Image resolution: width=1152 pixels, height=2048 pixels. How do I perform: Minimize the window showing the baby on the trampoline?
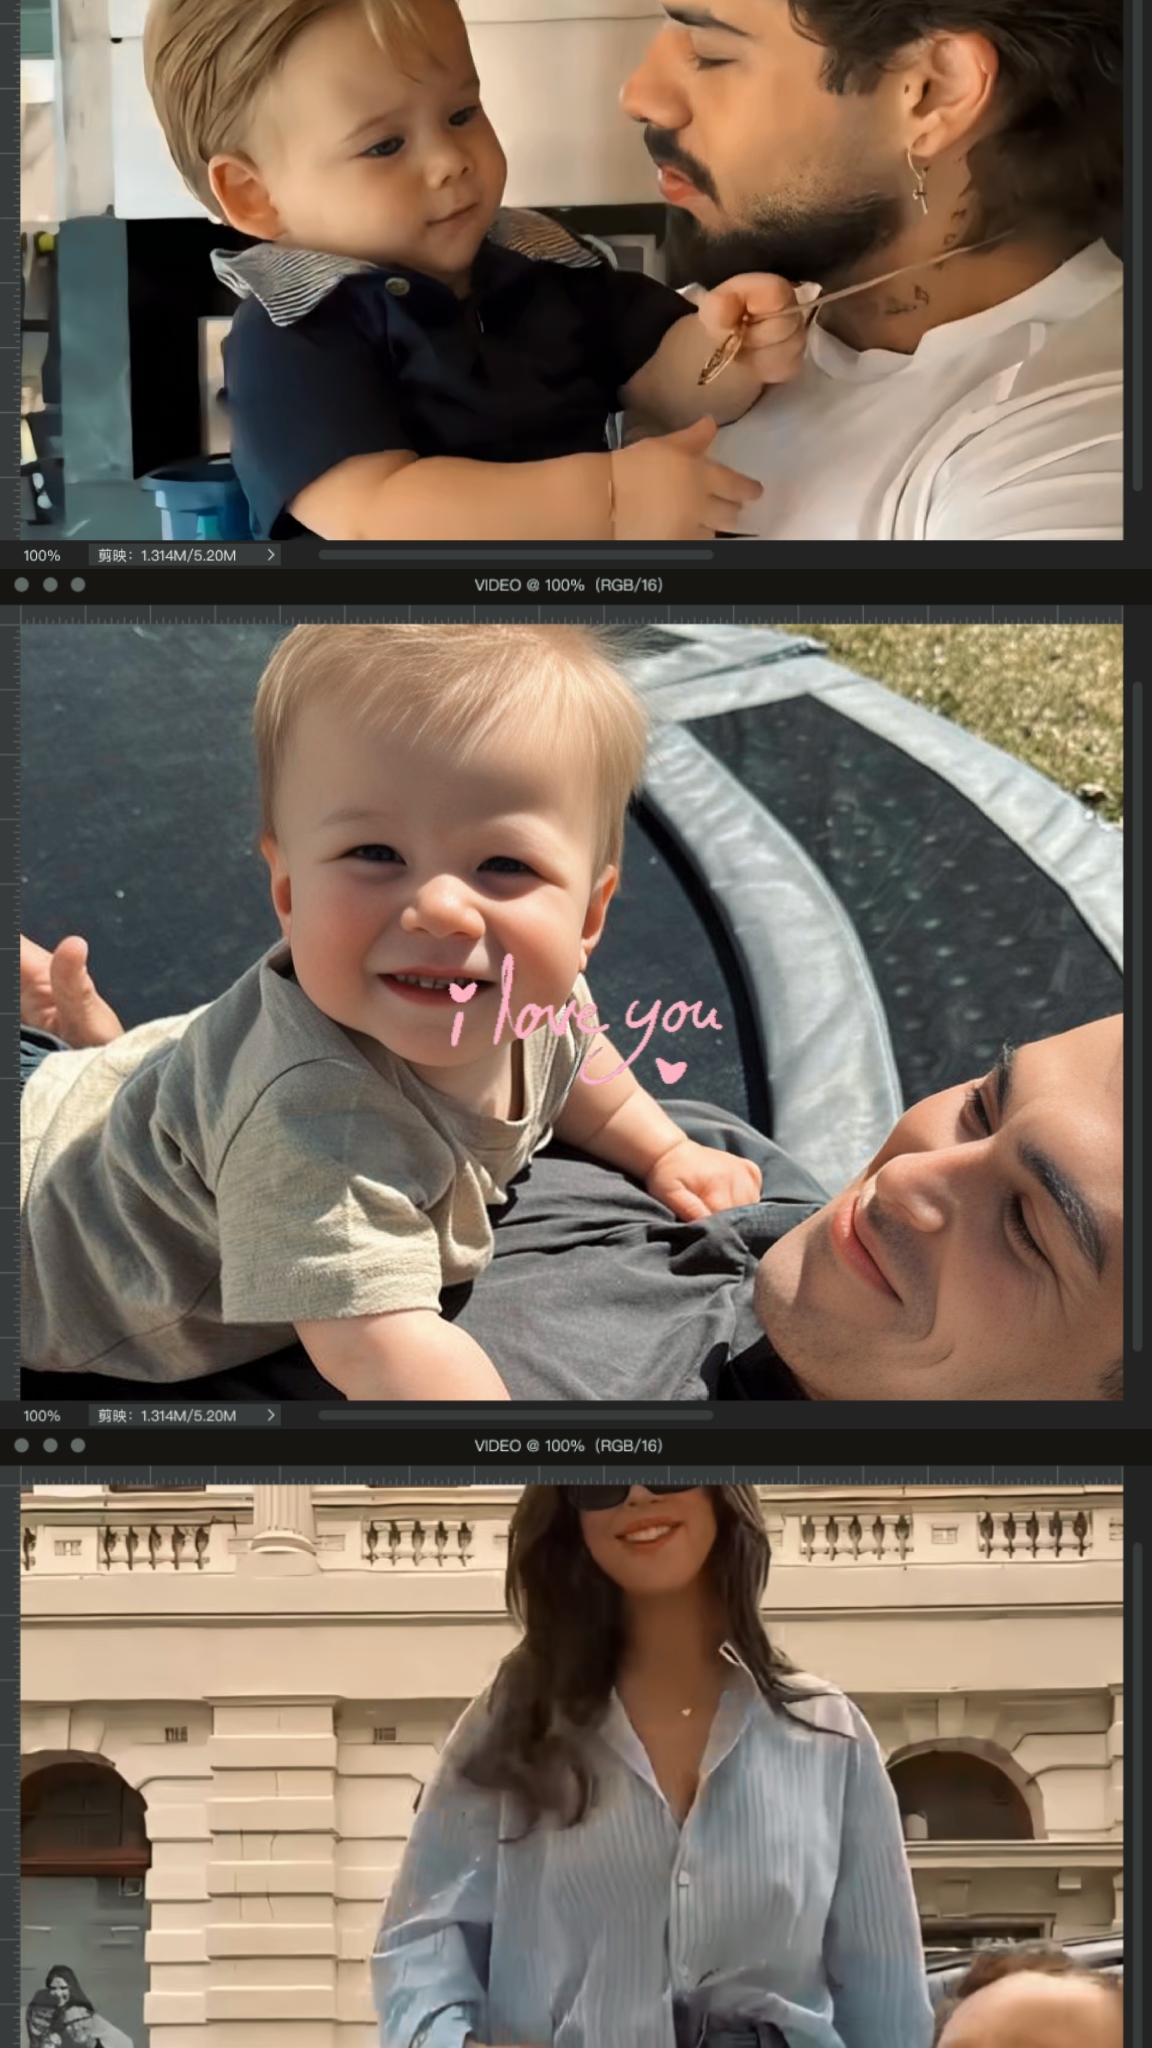tap(50, 585)
